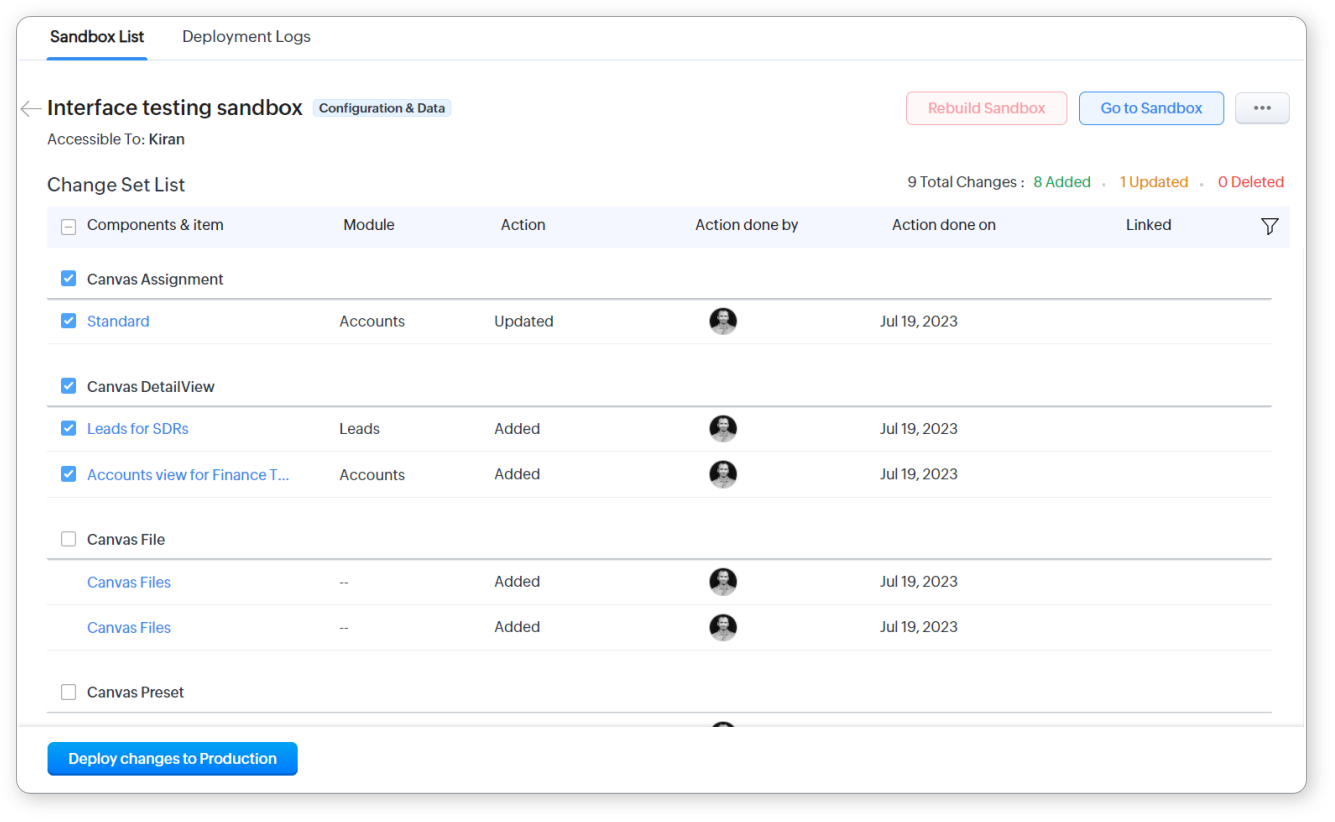Click avatar in second Canvas Files row
Screen dimensions: 1335x822
722,627
